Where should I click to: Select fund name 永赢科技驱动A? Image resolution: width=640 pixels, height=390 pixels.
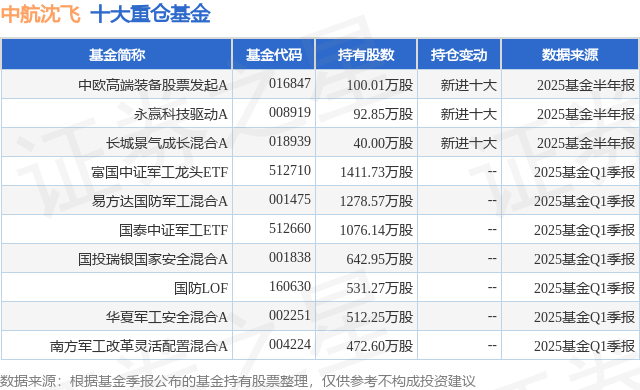(x=181, y=114)
